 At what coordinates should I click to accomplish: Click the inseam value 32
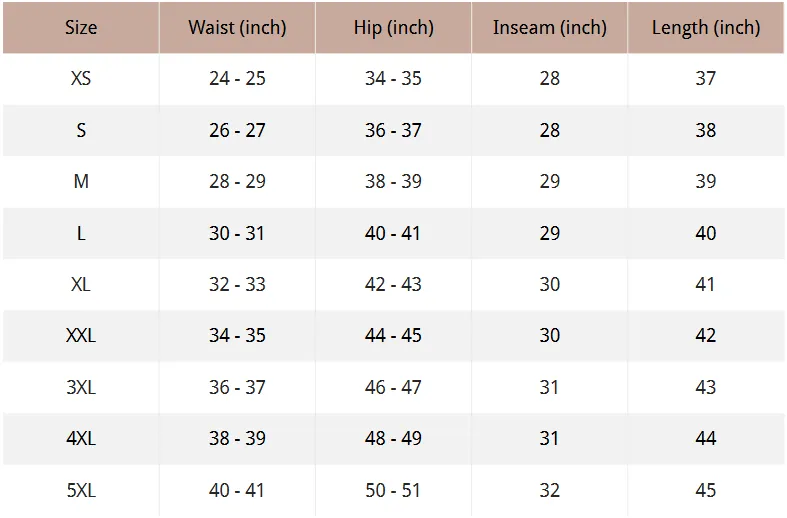coord(550,490)
